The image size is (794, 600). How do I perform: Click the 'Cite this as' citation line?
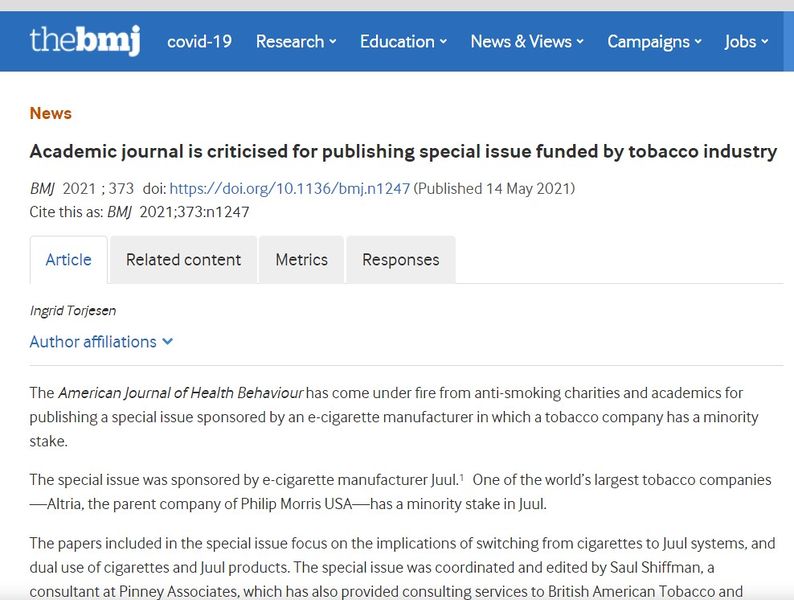pos(139,212)
